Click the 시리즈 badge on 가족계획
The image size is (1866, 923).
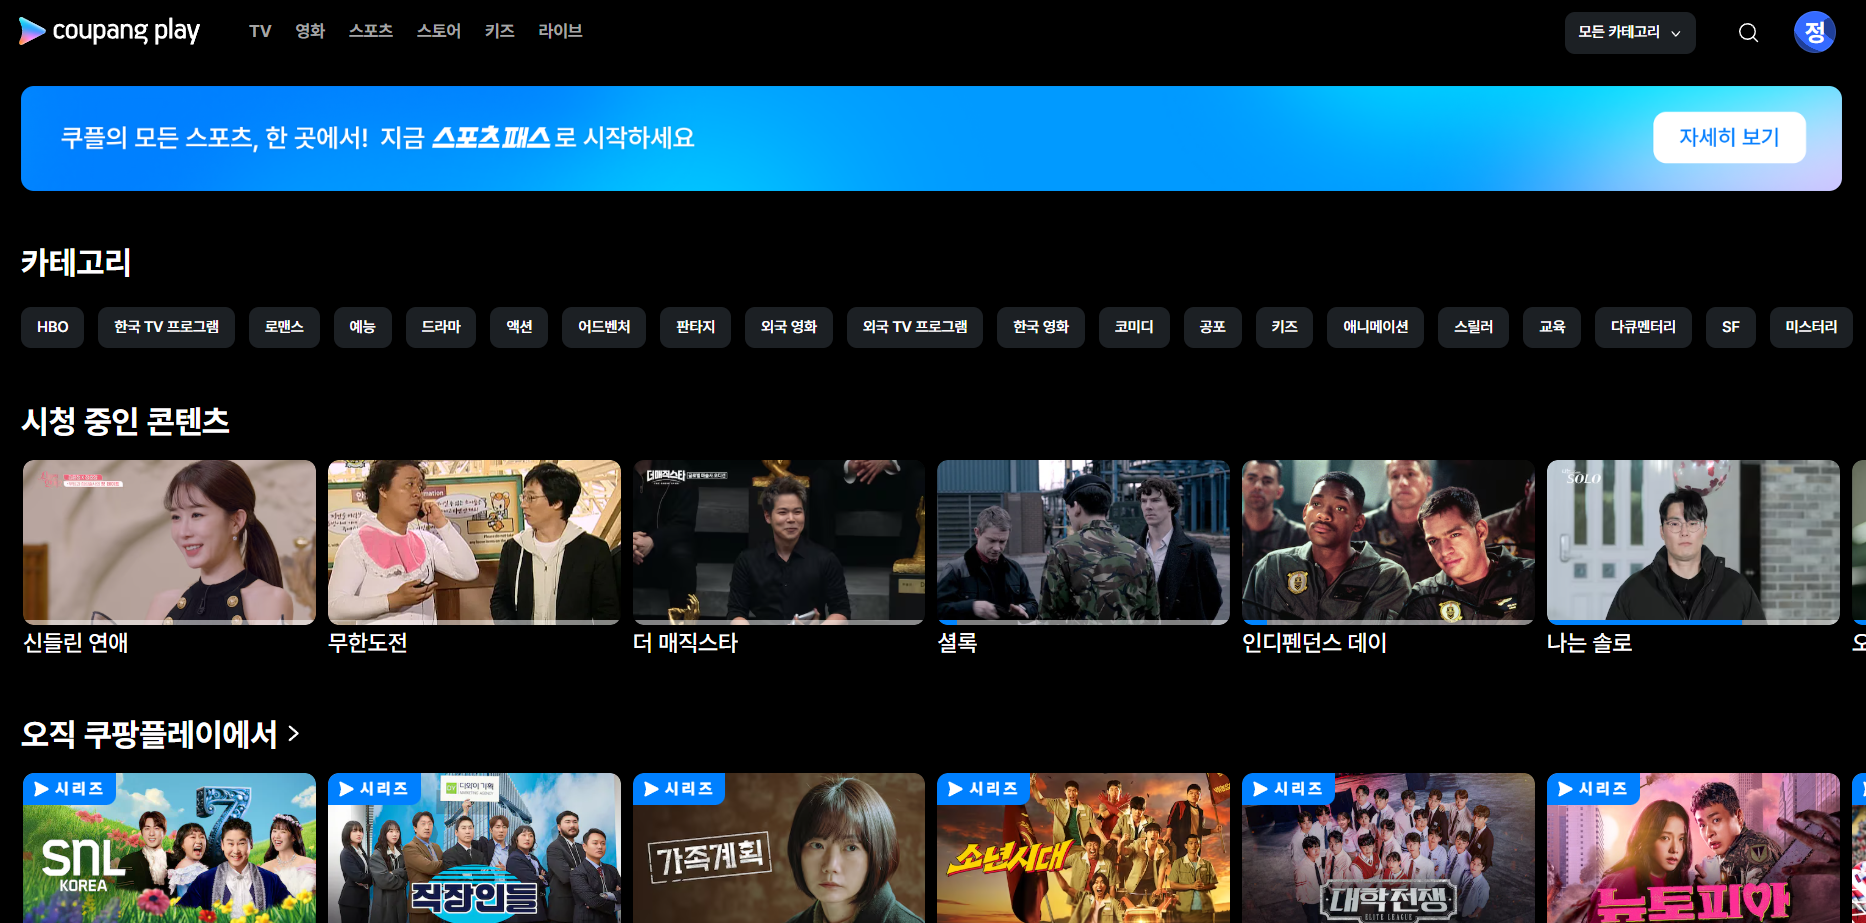(x=679, y=789)
